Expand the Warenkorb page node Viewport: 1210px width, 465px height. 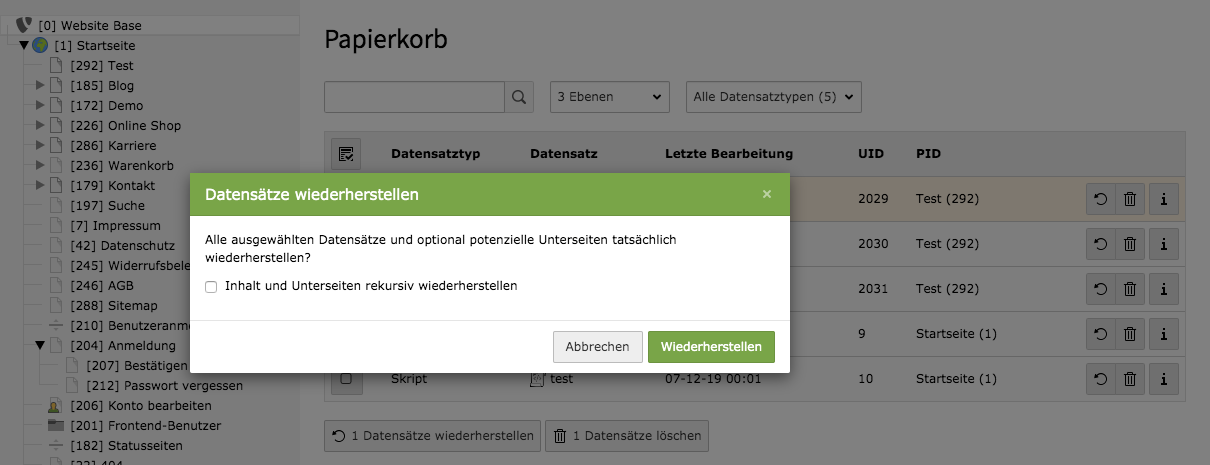40,165
